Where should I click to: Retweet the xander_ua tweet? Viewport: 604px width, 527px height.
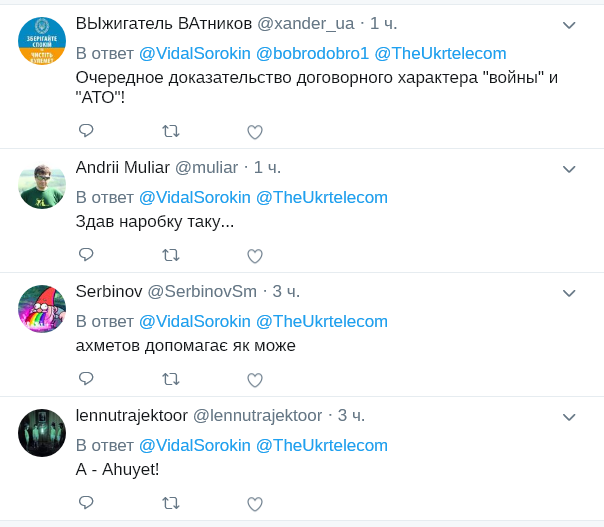click(x=171, y=131)
